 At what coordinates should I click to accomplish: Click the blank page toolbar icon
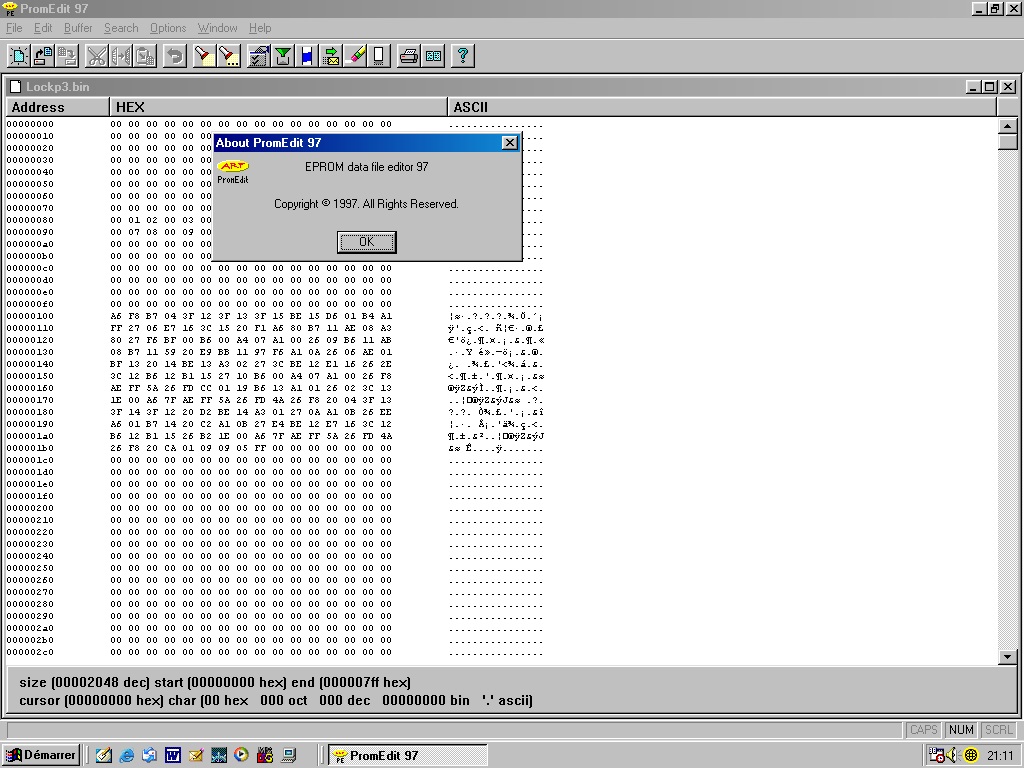coord(379,56)
